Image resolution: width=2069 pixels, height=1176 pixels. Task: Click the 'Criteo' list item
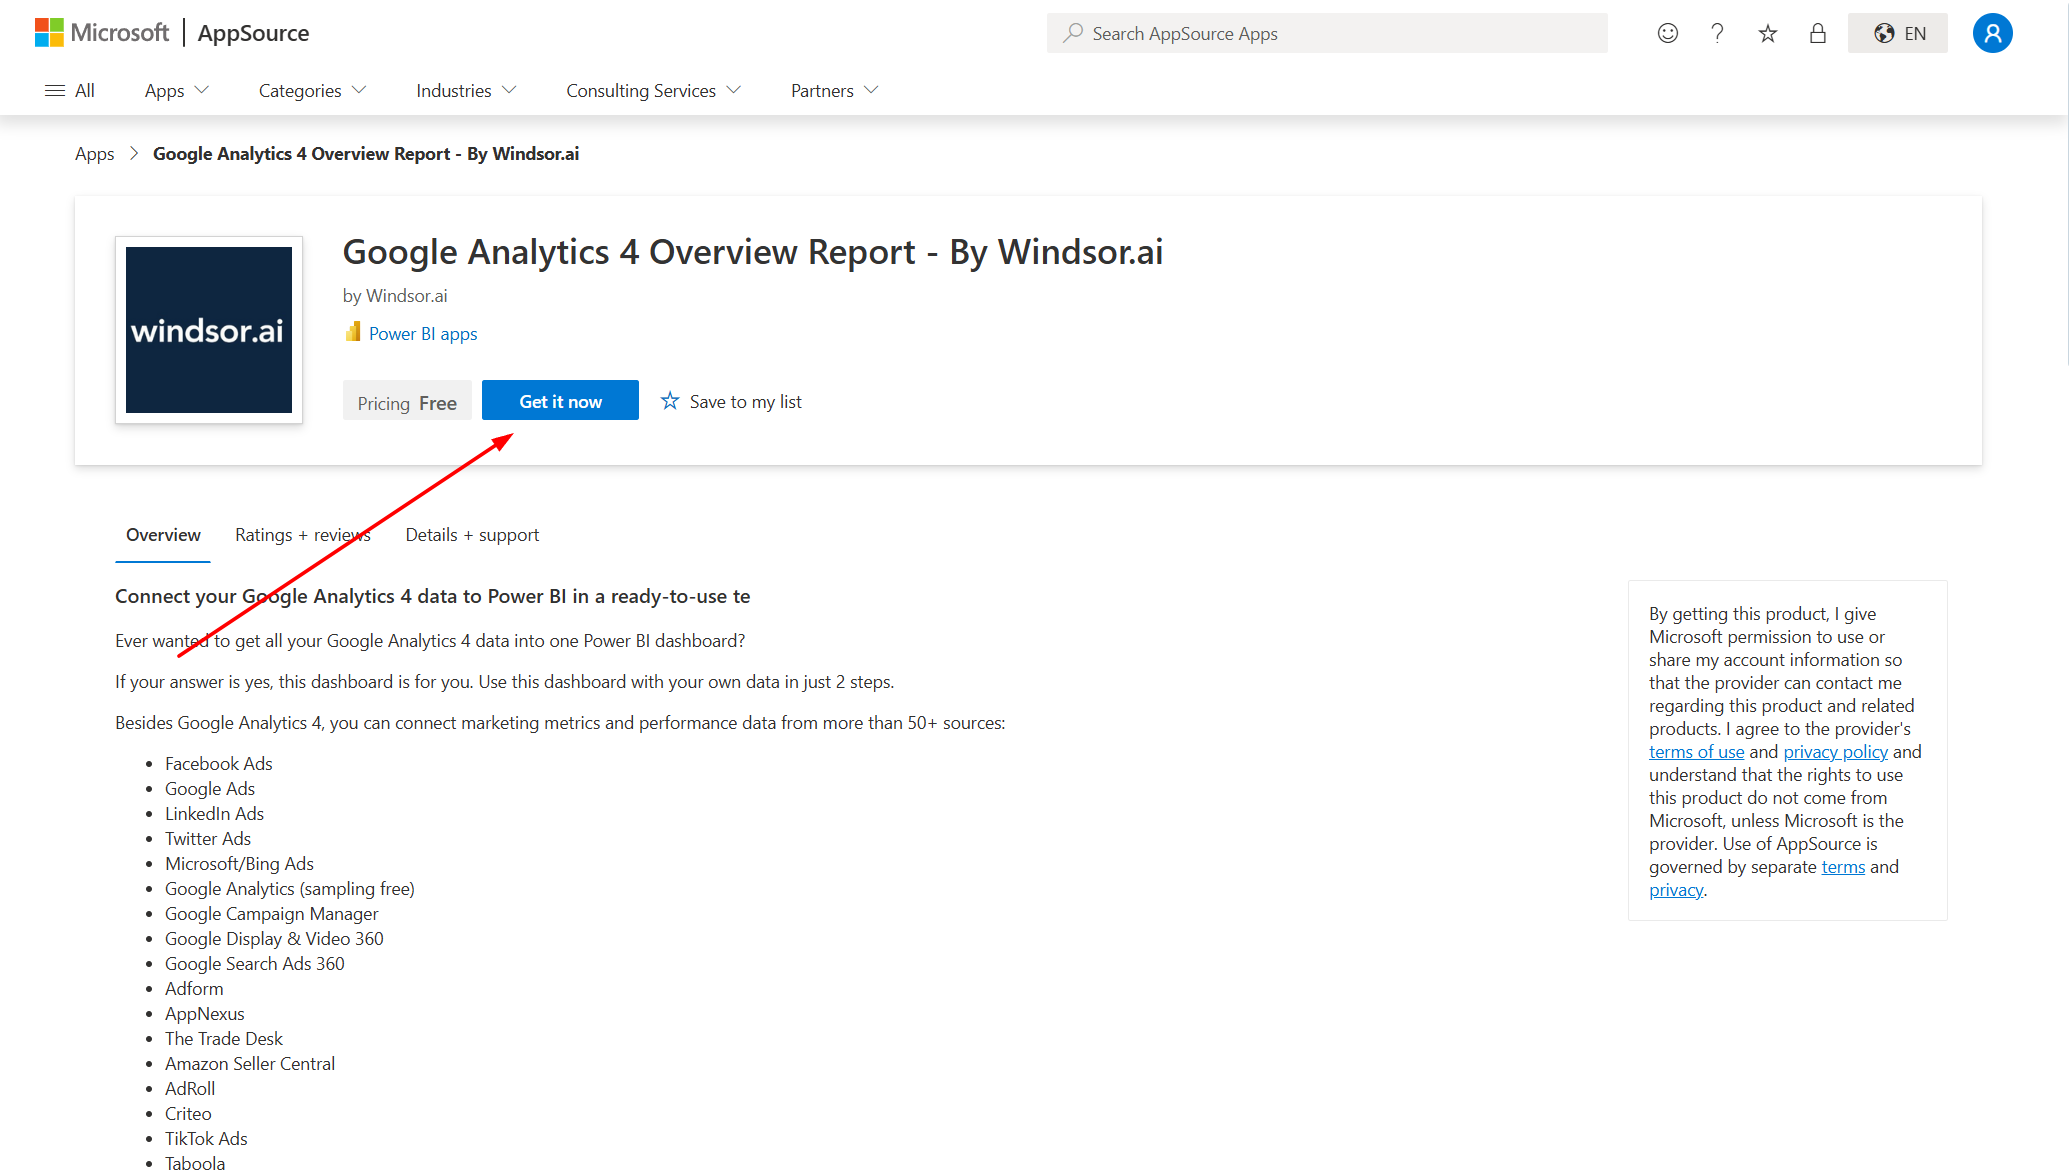pyautogui.click(x=188, y=1114)
